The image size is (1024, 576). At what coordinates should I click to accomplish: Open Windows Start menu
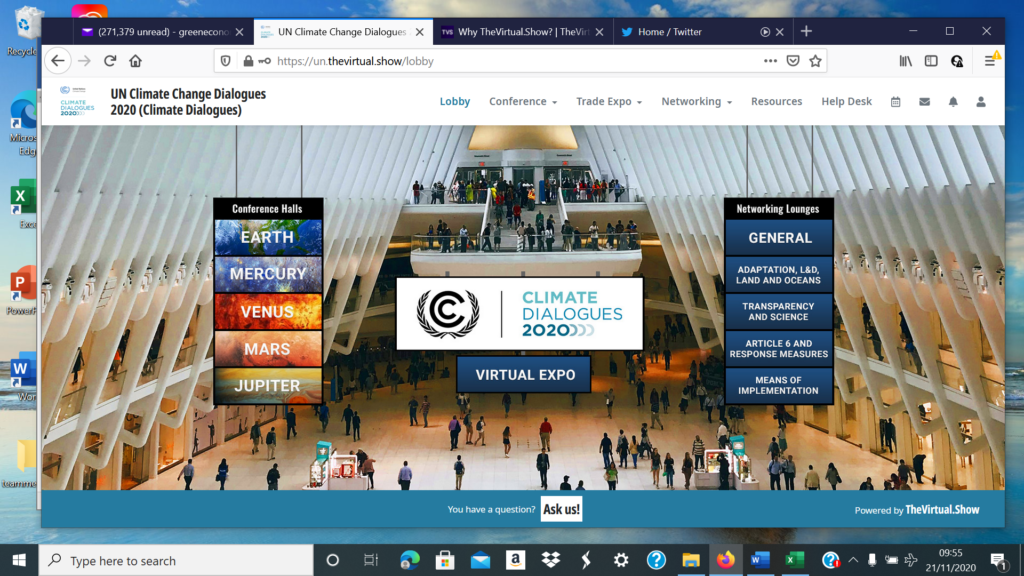point(19,560)
